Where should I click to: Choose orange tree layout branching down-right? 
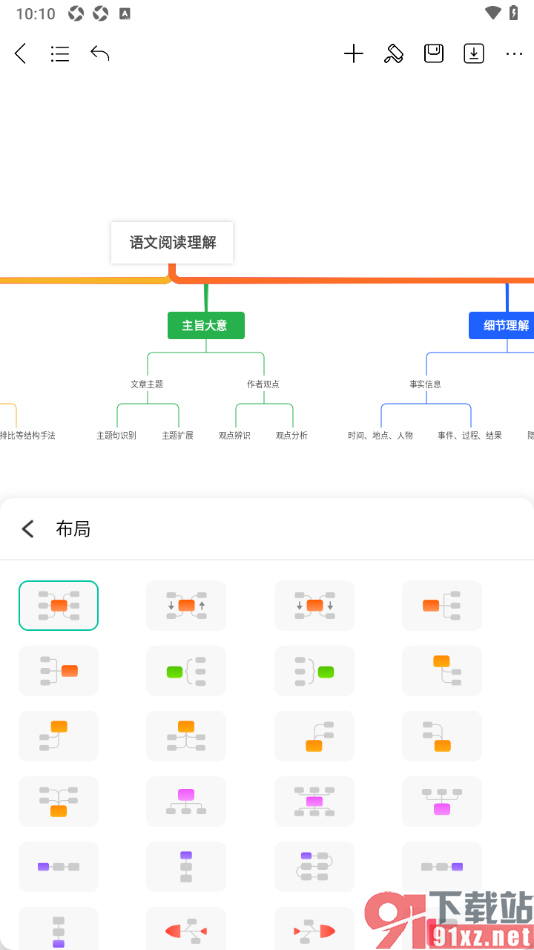[442, 671]
